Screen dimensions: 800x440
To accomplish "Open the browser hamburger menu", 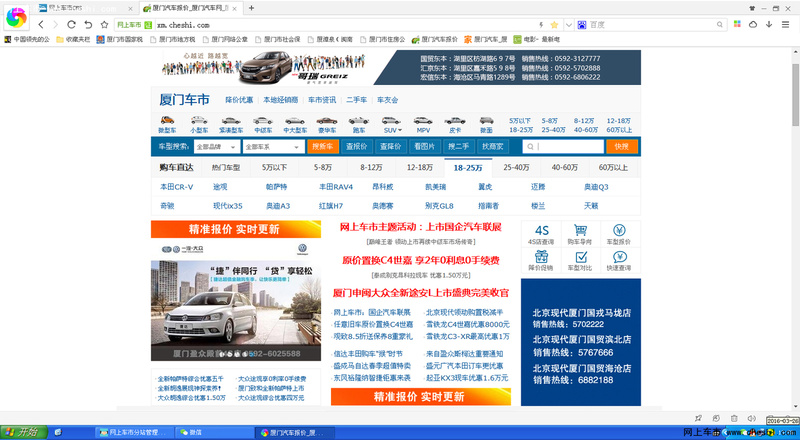I will (785, 25).
